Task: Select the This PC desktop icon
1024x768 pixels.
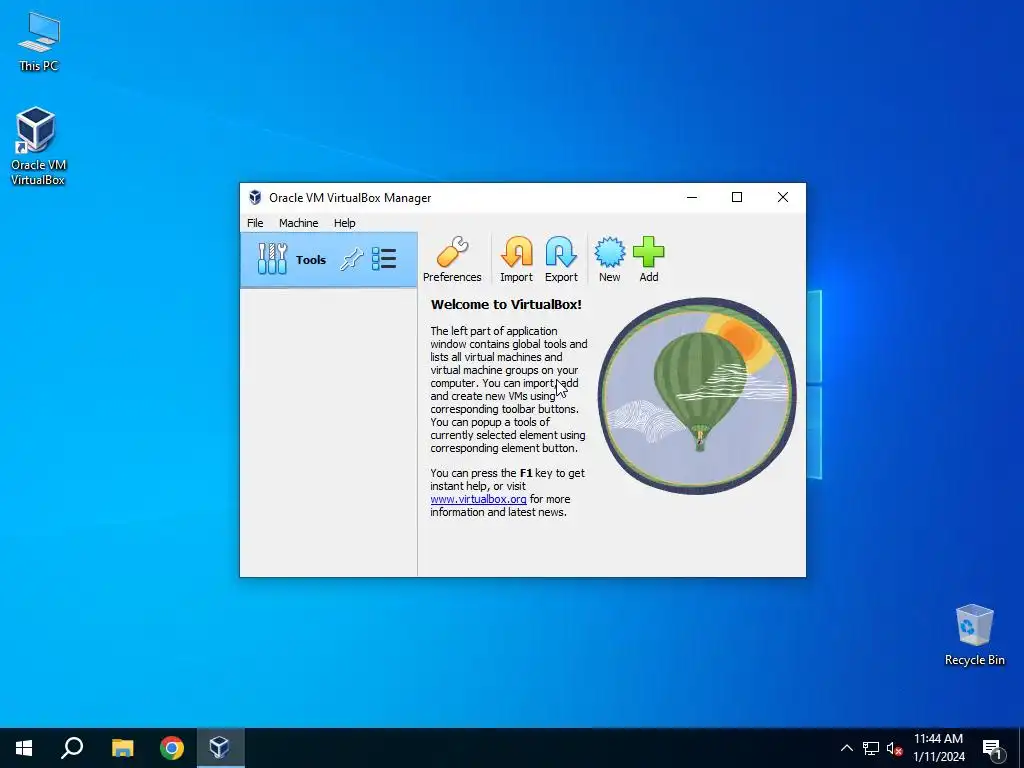Action: pos(39,42)
